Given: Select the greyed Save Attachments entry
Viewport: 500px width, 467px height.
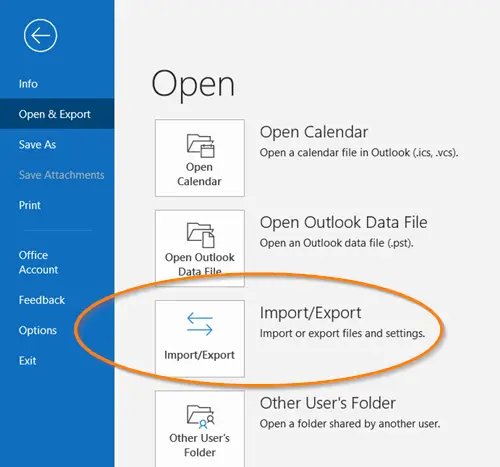Looking at the screenshot, I should pos(62,175).
